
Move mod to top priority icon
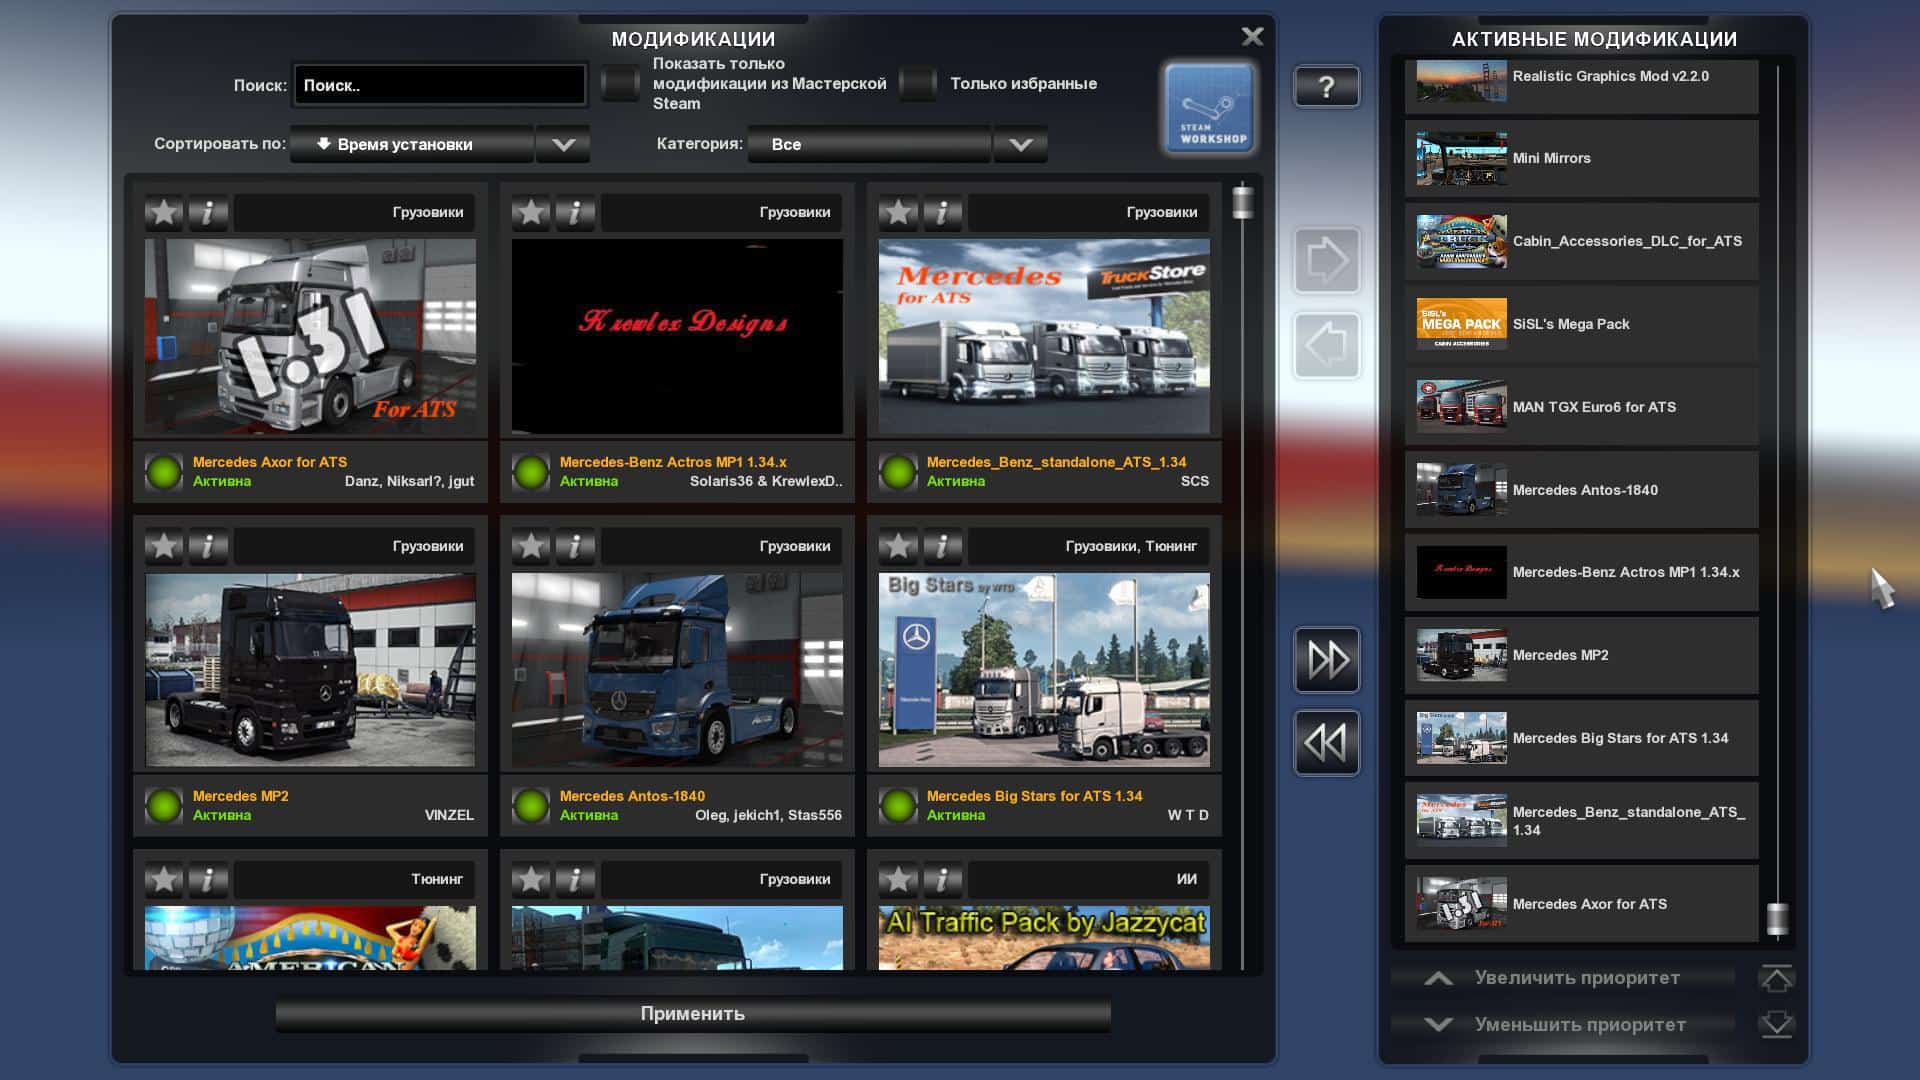[1776, 978]
